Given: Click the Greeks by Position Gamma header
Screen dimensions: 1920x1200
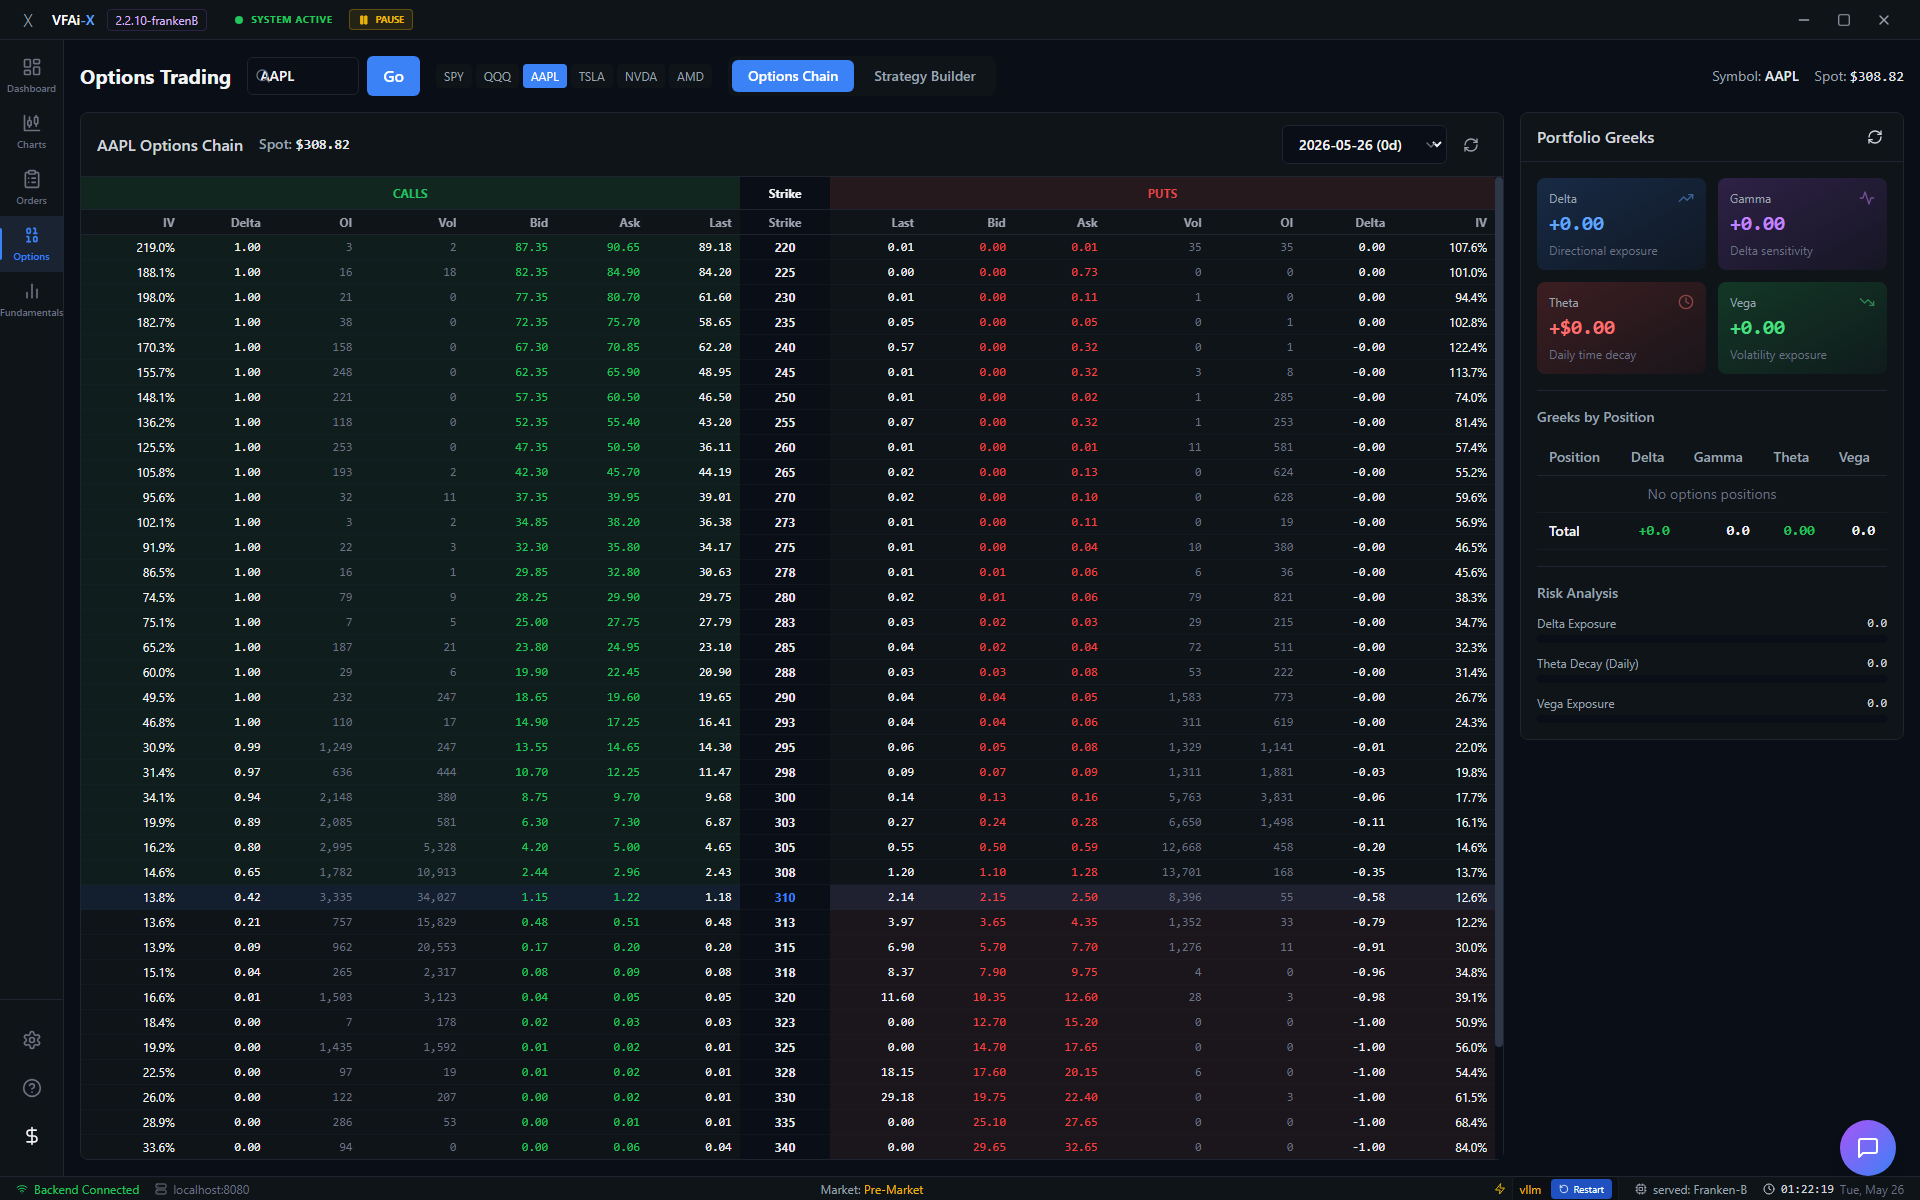Looking at the screenshot, I should (1718, 457).
